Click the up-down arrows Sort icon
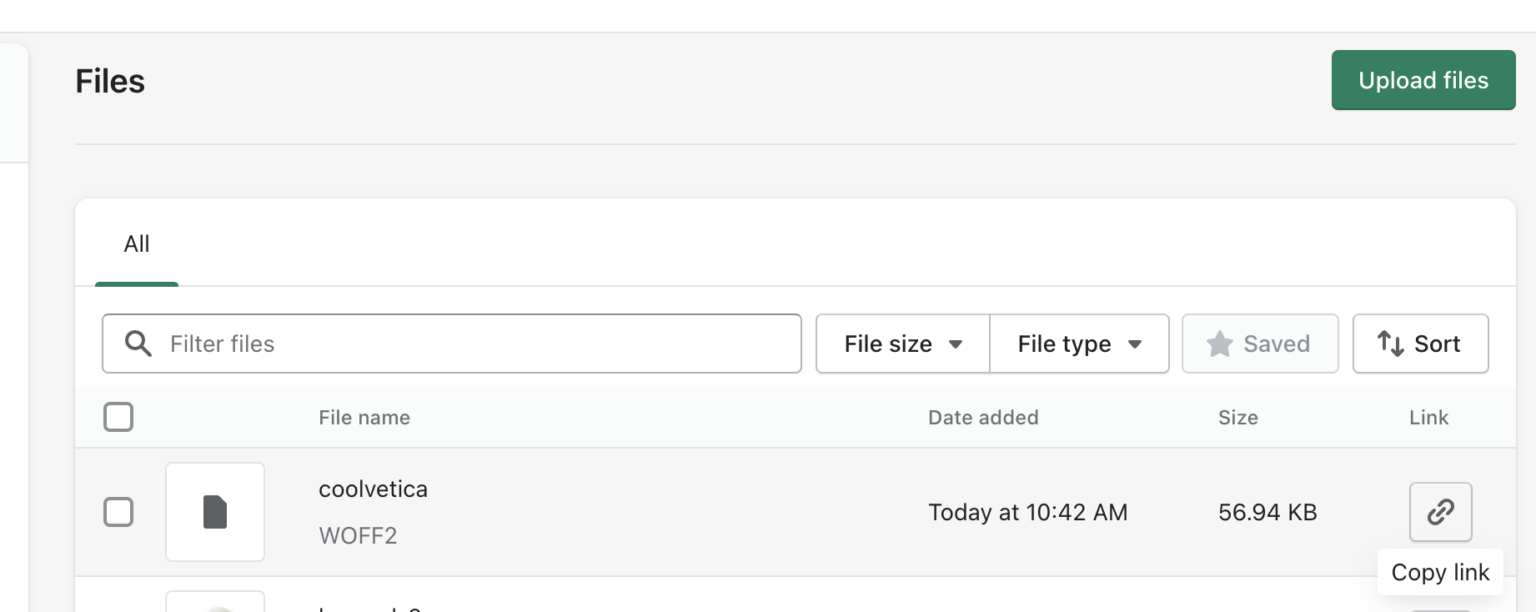 (1392, 343)
